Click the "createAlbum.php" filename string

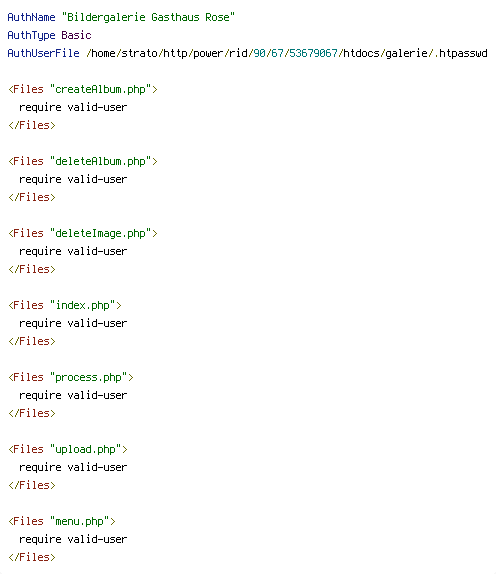[x=100, y=89]
